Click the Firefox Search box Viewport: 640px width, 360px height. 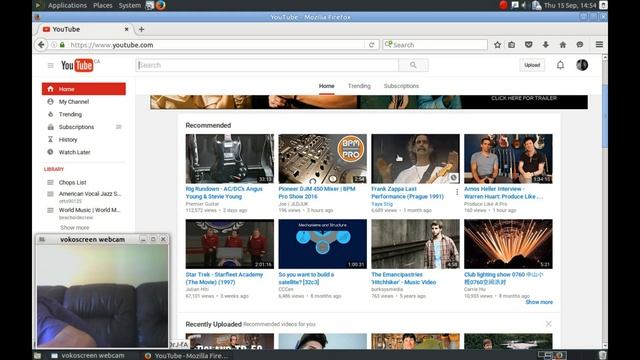(x=435, y=45)
